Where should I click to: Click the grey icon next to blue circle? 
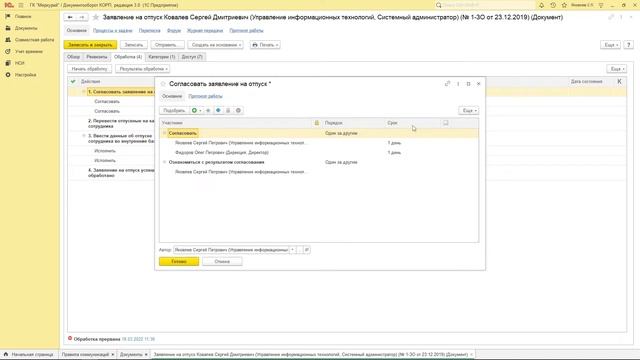(228, 111)
